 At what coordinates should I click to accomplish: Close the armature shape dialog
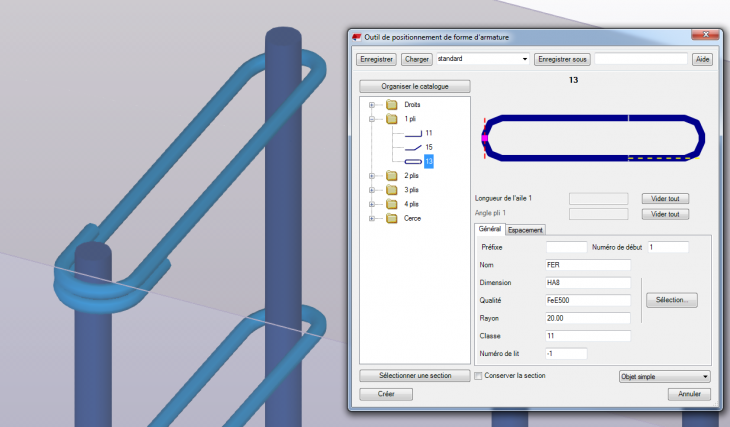point(705,35)
